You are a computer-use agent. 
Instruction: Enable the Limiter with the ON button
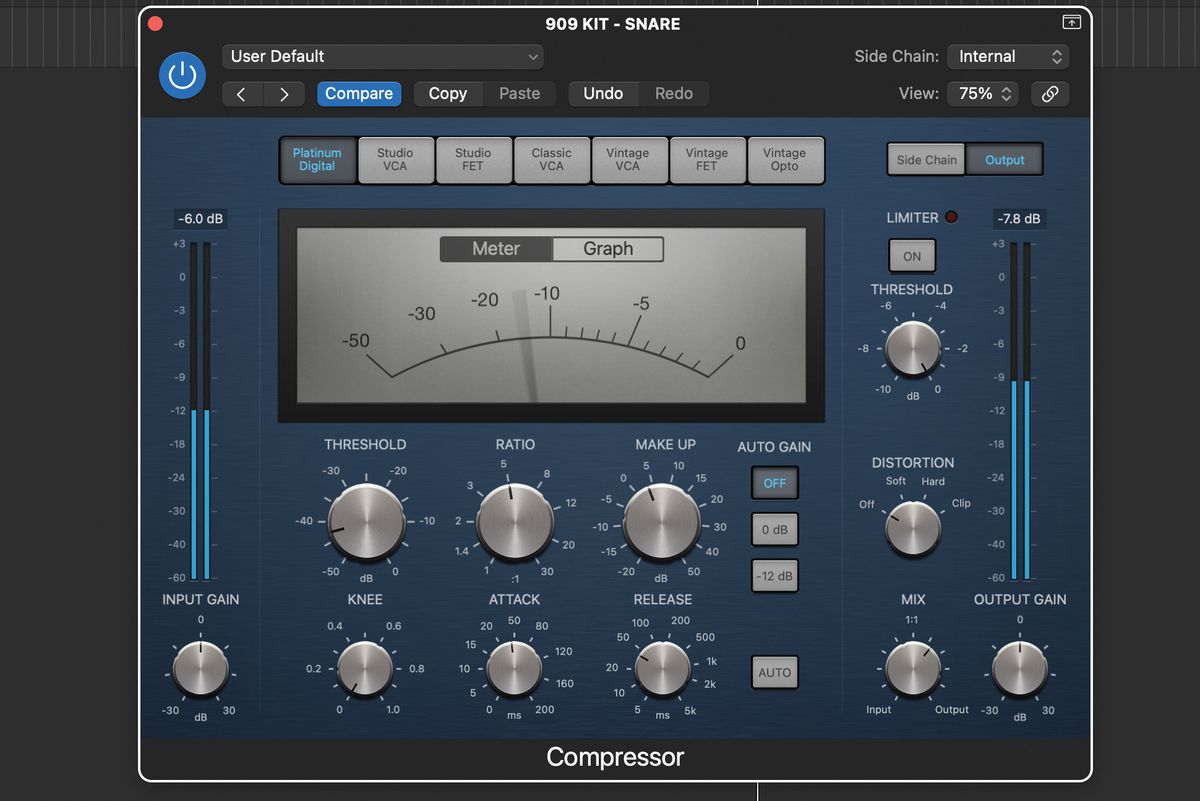[x=911, y=255]
